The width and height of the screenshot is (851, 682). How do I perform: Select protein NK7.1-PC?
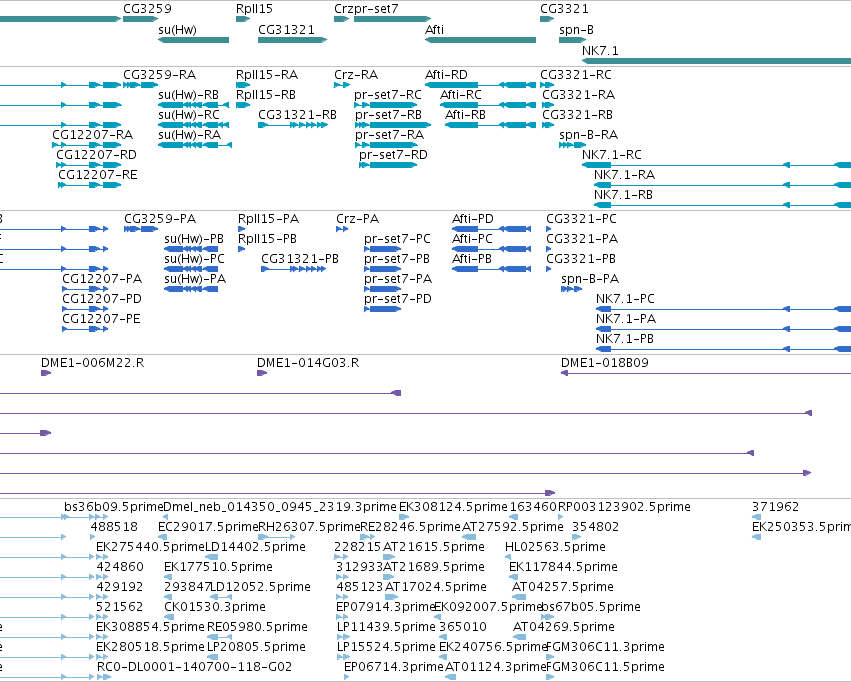coord(723,309)
